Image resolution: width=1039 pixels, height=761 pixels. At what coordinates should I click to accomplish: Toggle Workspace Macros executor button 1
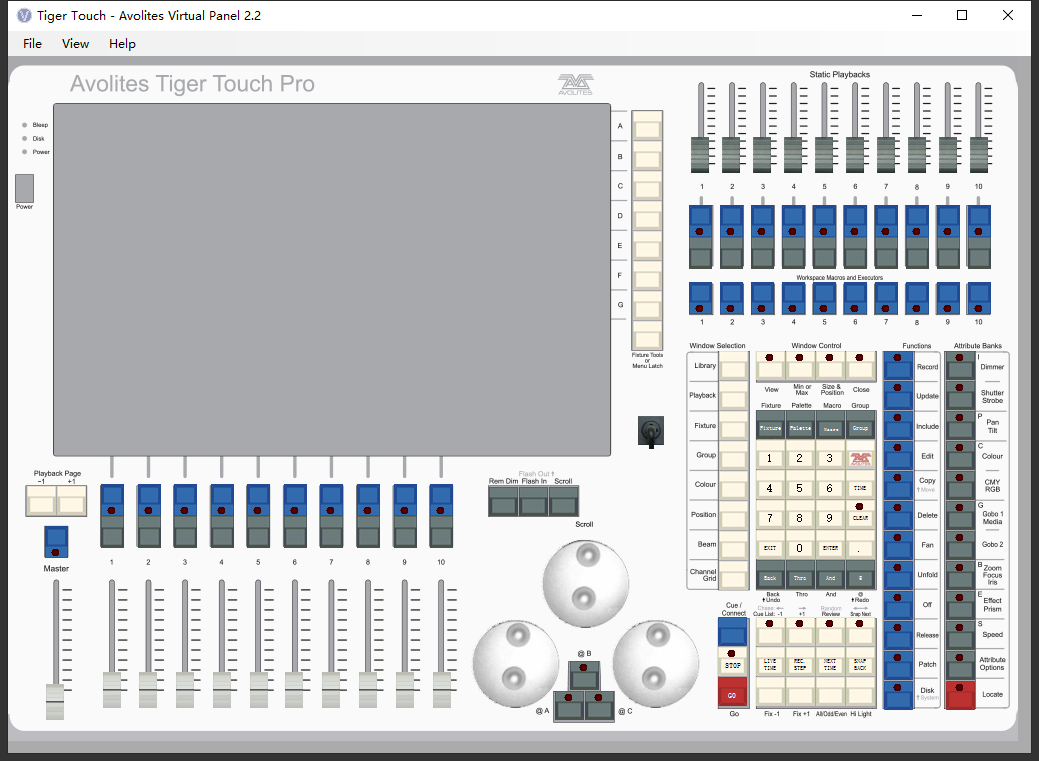701,298
